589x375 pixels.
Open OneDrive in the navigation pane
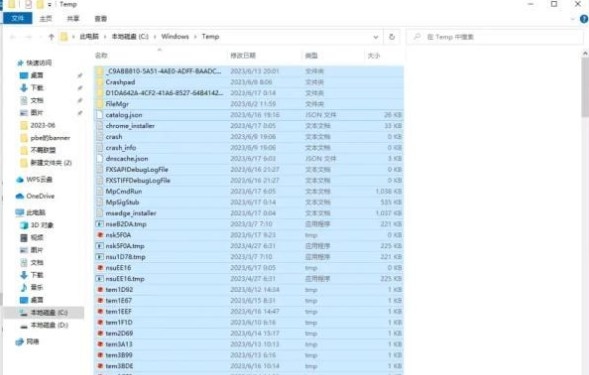pyautogui.click(x=40, y=196)
